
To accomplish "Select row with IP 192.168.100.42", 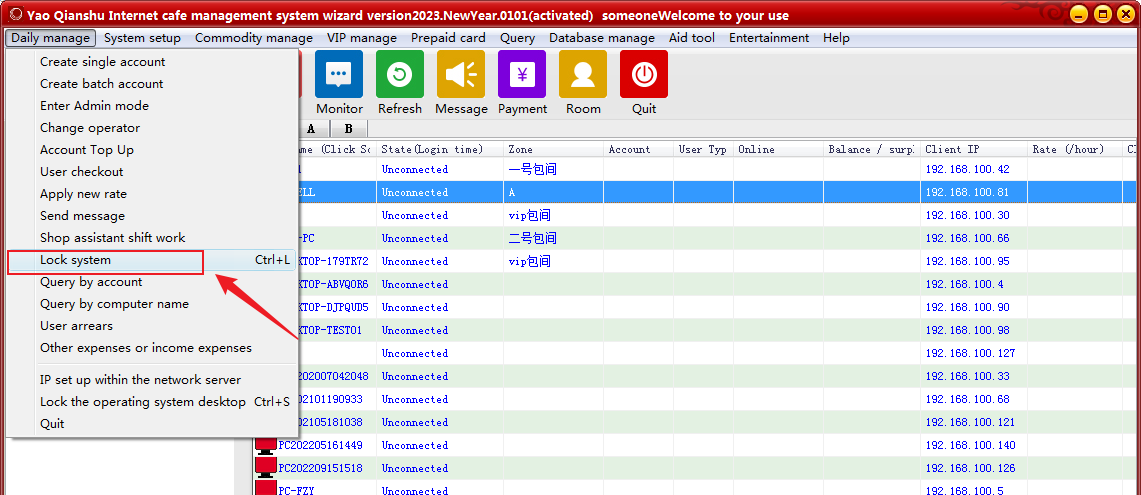I will (967, 170).
